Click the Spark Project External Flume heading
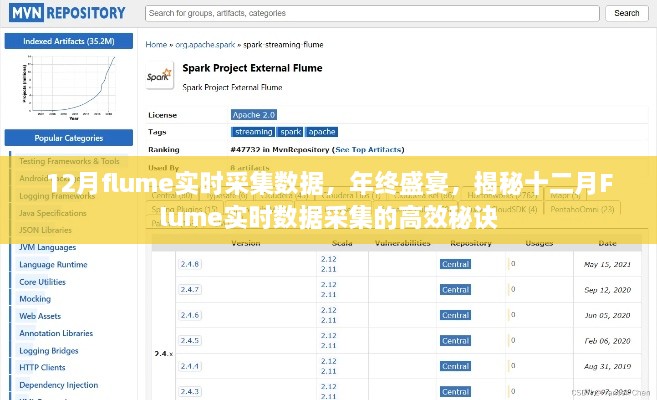Viewport: 657px width, 400px height. (252, 68)
